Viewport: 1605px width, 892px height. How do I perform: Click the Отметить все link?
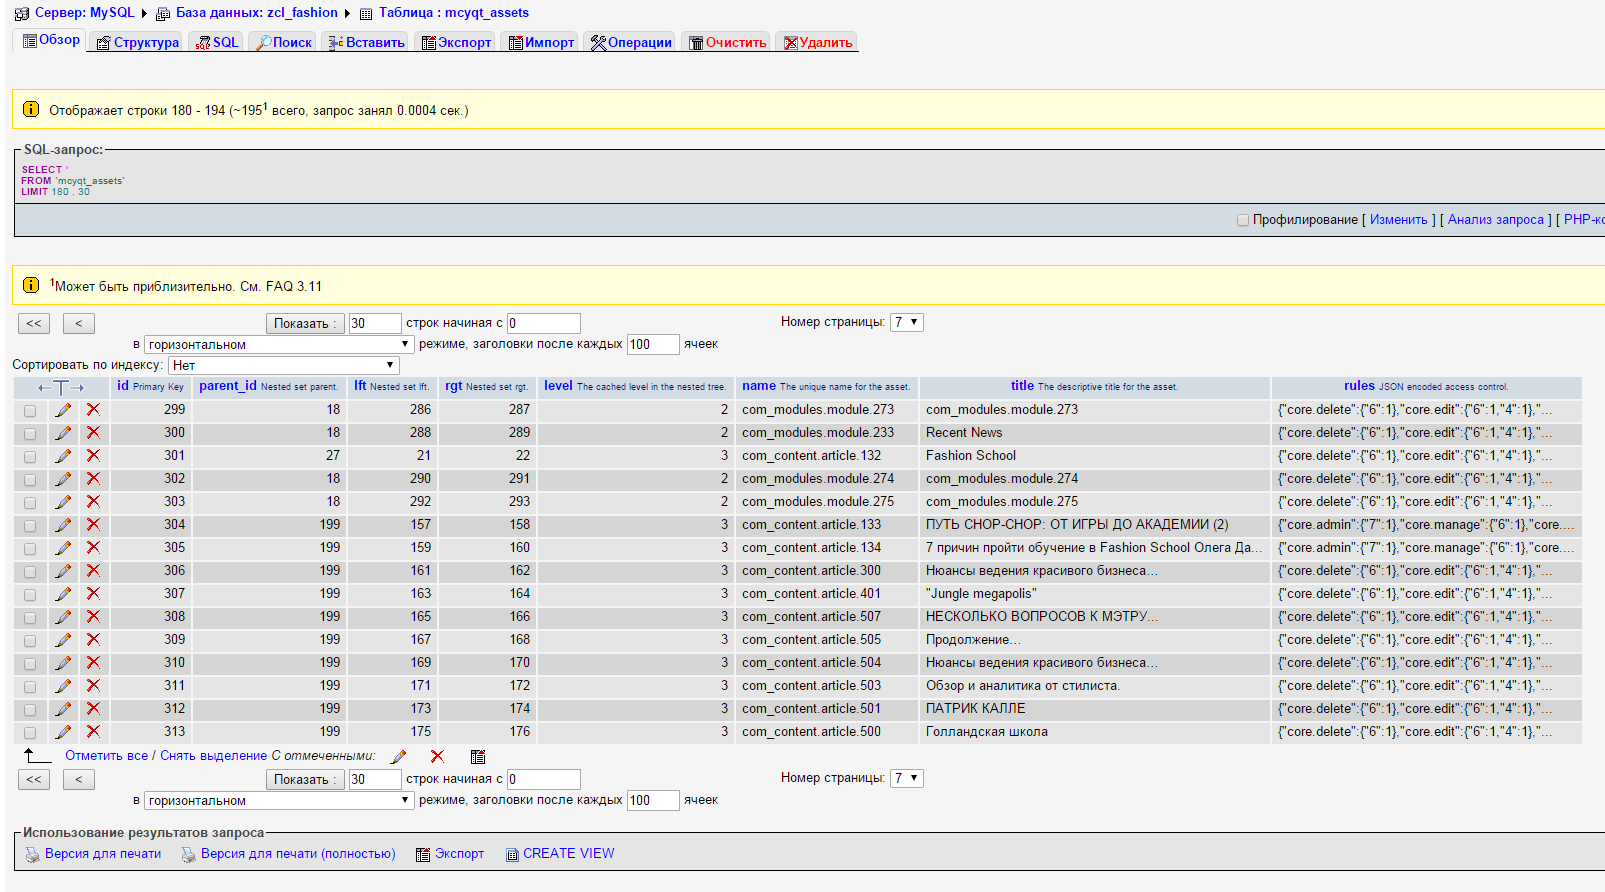click(107, 755)
